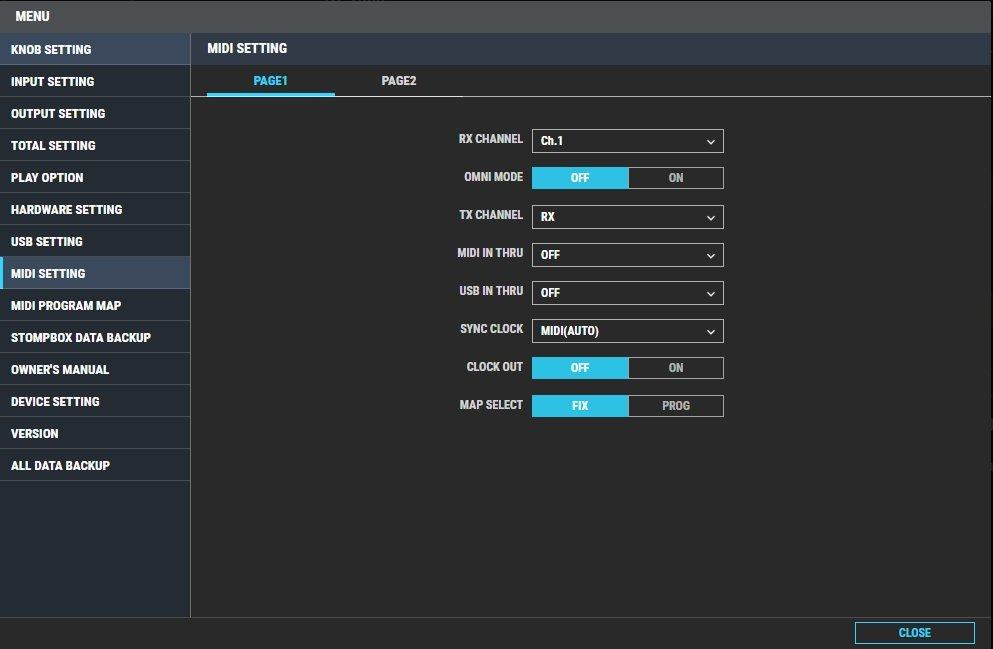The width and height of the screenshot is (993, 649).
Task: Select ALL DATA BACKUP in sidebar
Action: coord(95,465)
